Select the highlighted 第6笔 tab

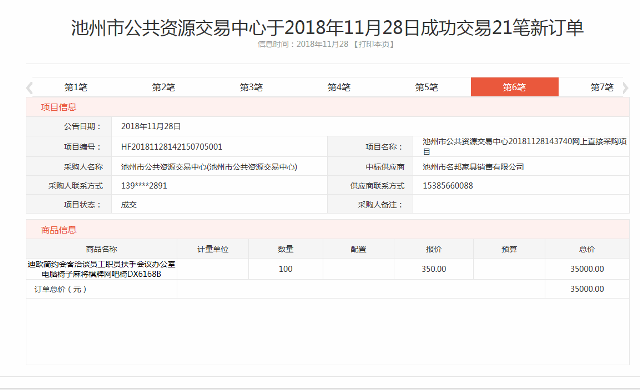tap(515, 87)
